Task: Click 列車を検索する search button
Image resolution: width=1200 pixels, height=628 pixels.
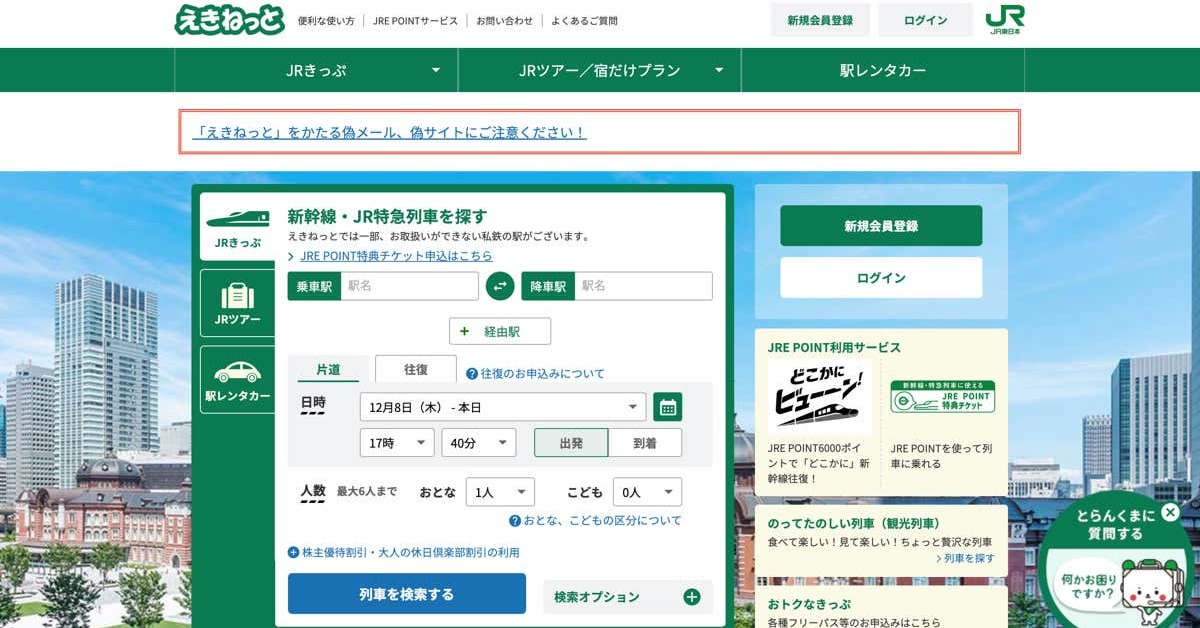Action: coord(407,594)
